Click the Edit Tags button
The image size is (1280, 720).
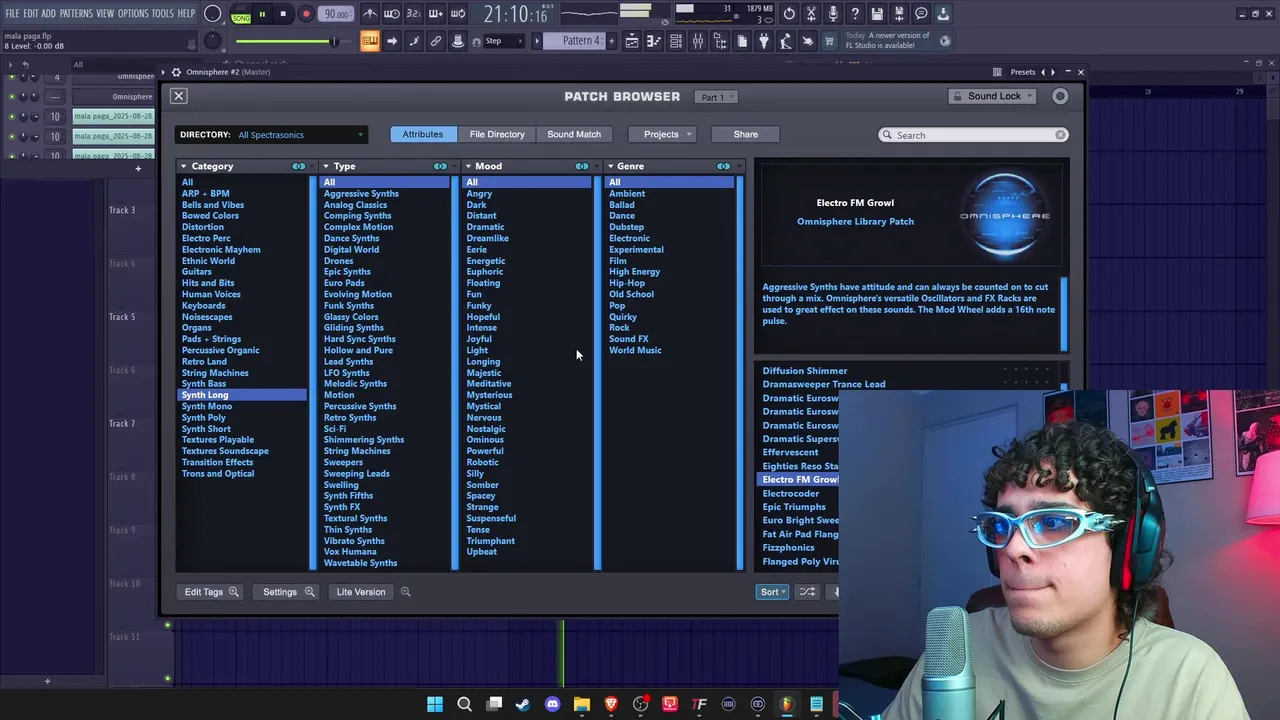tap(211, 592)
